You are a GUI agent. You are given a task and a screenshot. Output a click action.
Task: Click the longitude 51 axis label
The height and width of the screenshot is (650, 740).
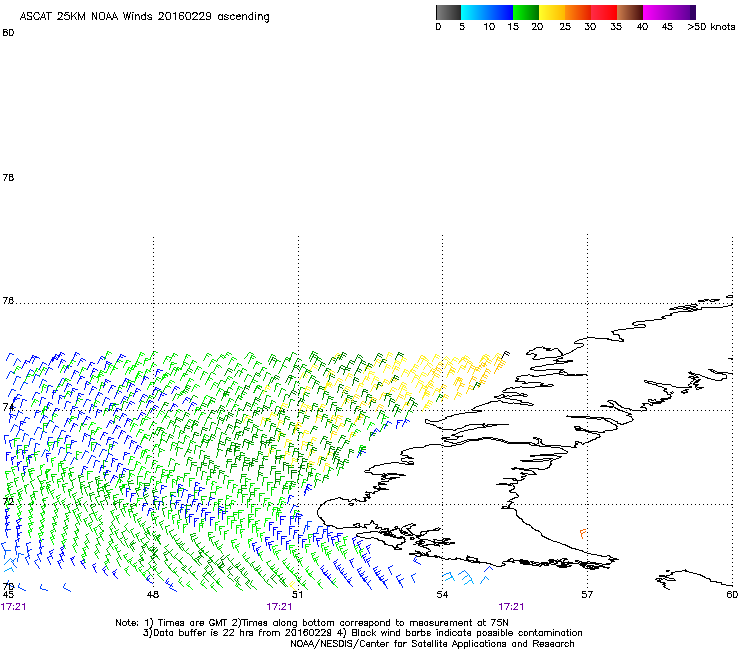[x=297, y=594]
